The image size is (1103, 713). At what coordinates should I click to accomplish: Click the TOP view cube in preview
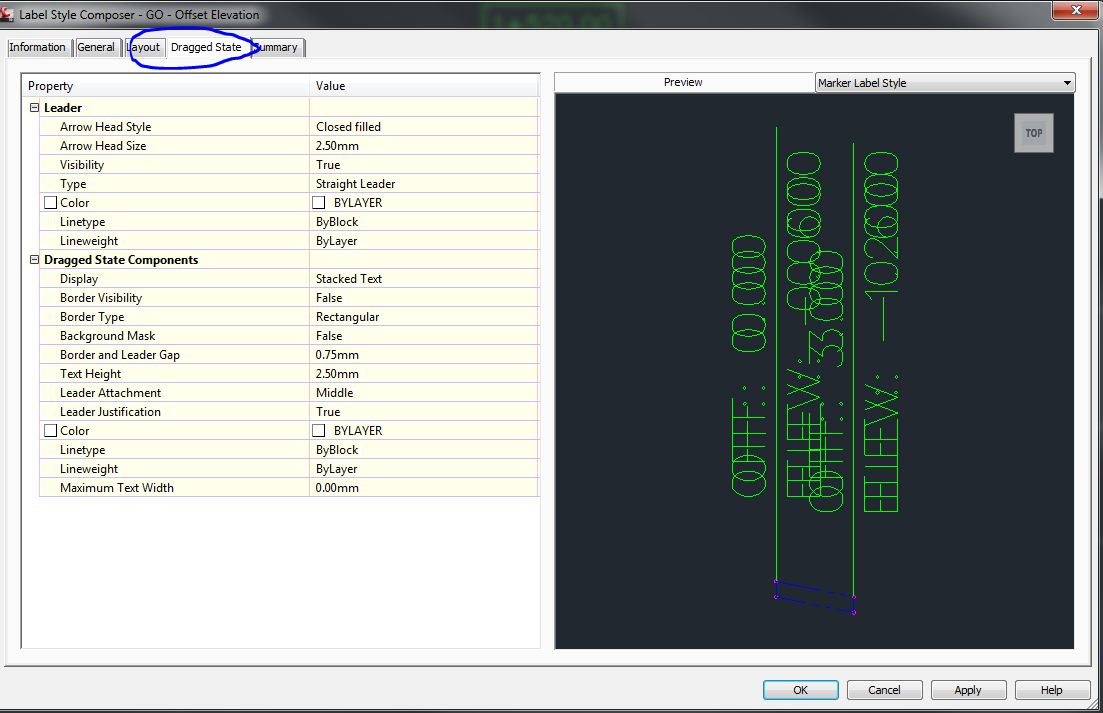pyautogui.click(x=1033, y=132)
